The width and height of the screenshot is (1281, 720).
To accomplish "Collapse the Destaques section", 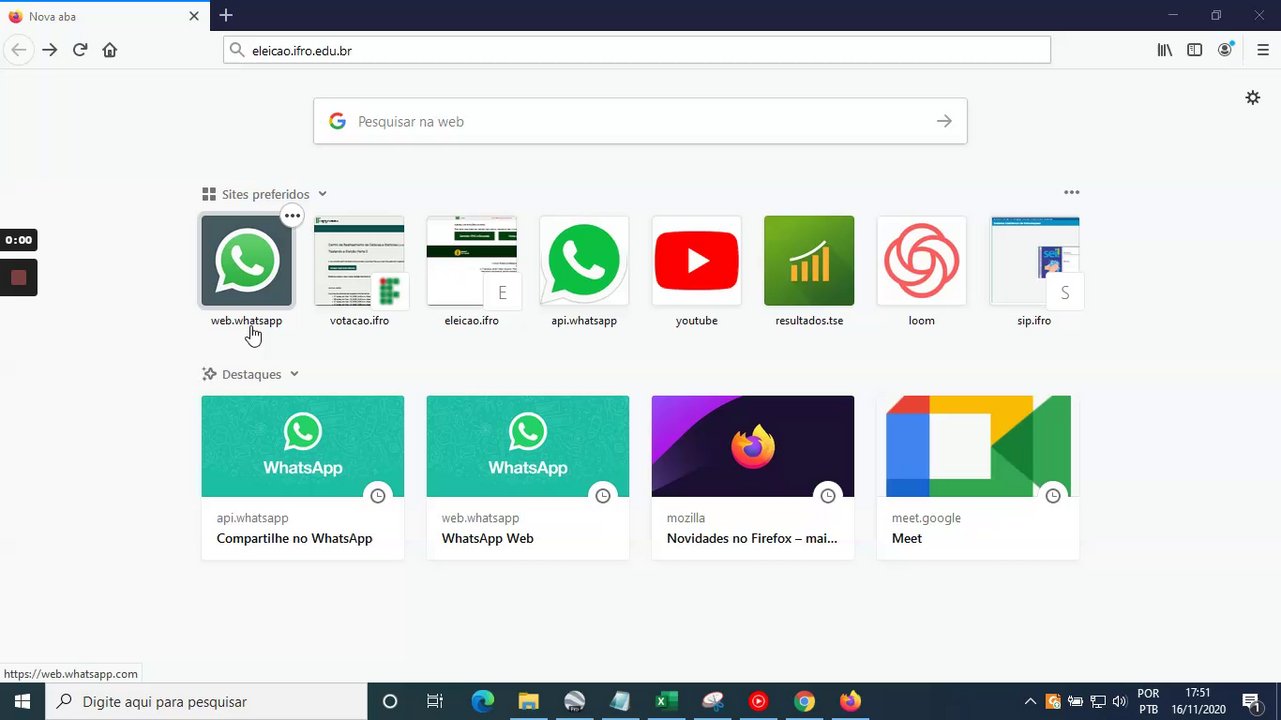I will pos(294,374).
